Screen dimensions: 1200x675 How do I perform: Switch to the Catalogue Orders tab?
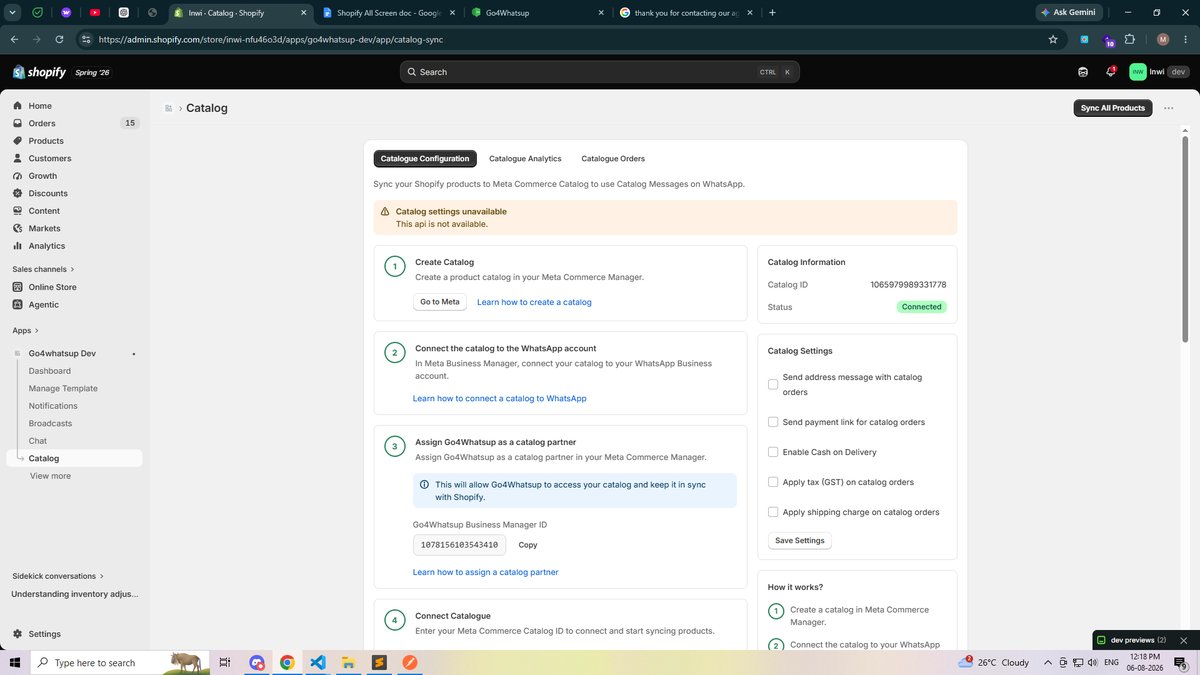click(613, 159)
